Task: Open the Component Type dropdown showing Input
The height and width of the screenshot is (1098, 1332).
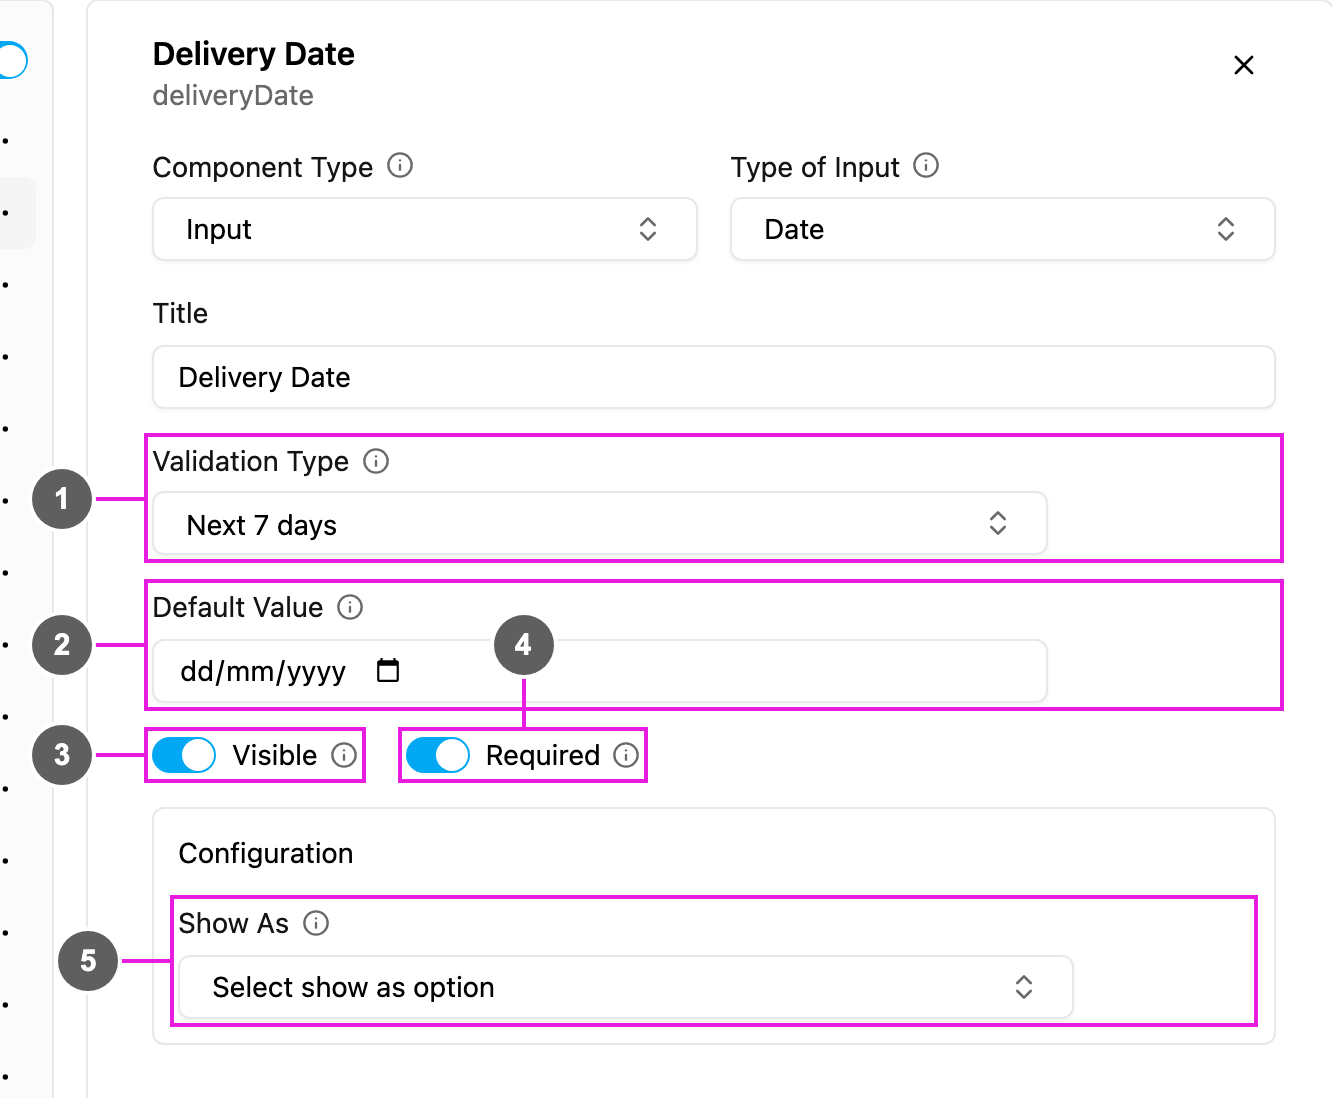Action: click(425, 229)
